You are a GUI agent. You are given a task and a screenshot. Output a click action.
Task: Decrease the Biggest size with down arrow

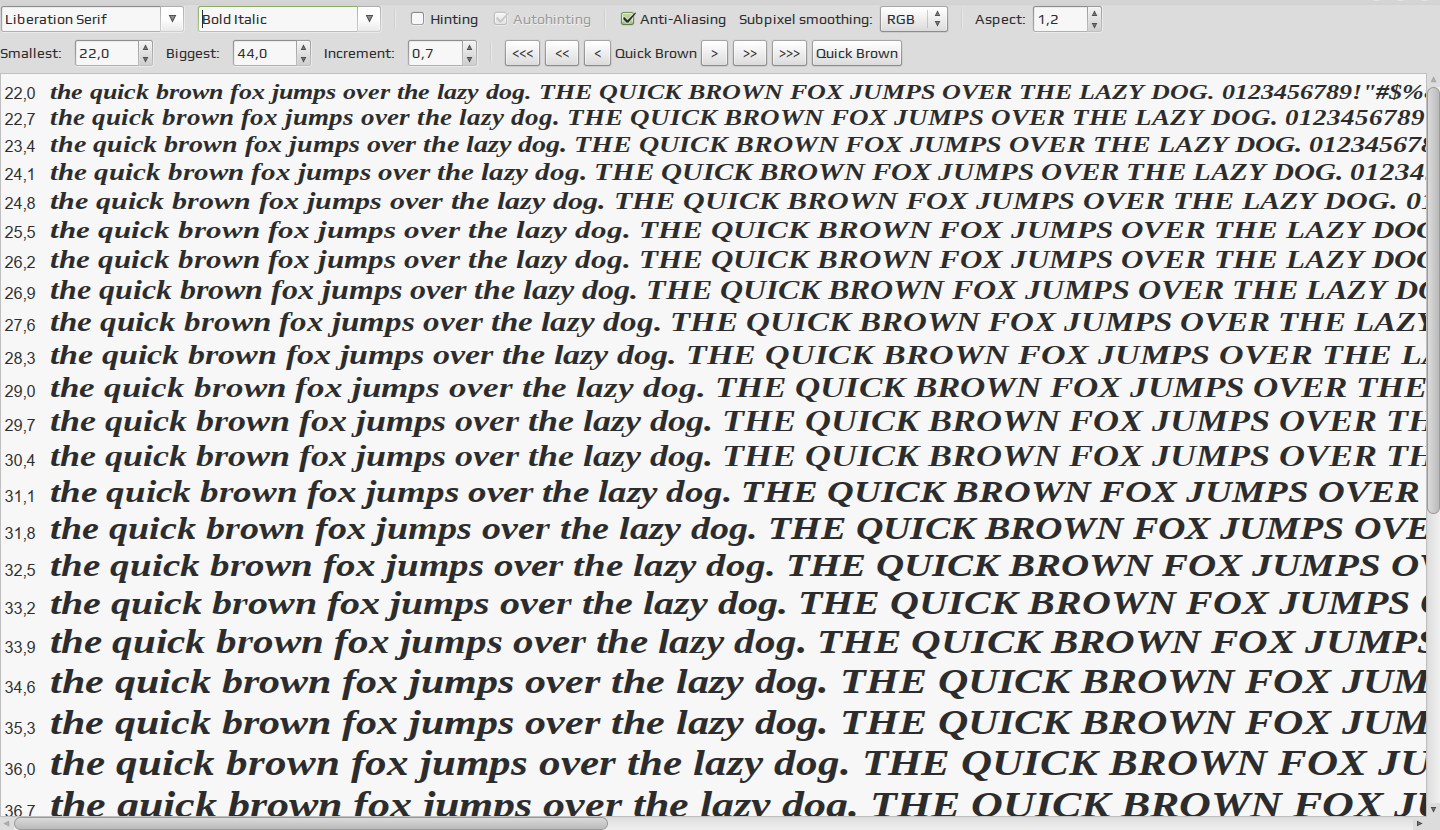(303, 59)
